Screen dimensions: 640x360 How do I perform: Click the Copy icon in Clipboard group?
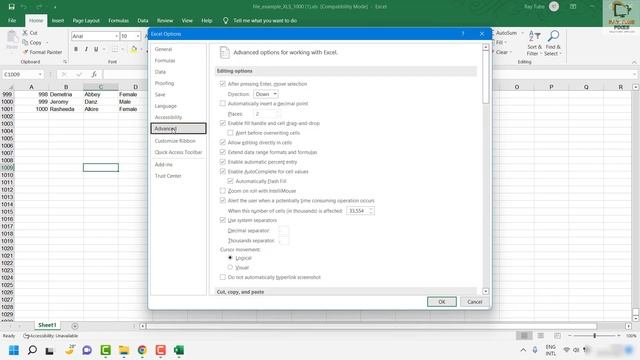tap(25, 42)
